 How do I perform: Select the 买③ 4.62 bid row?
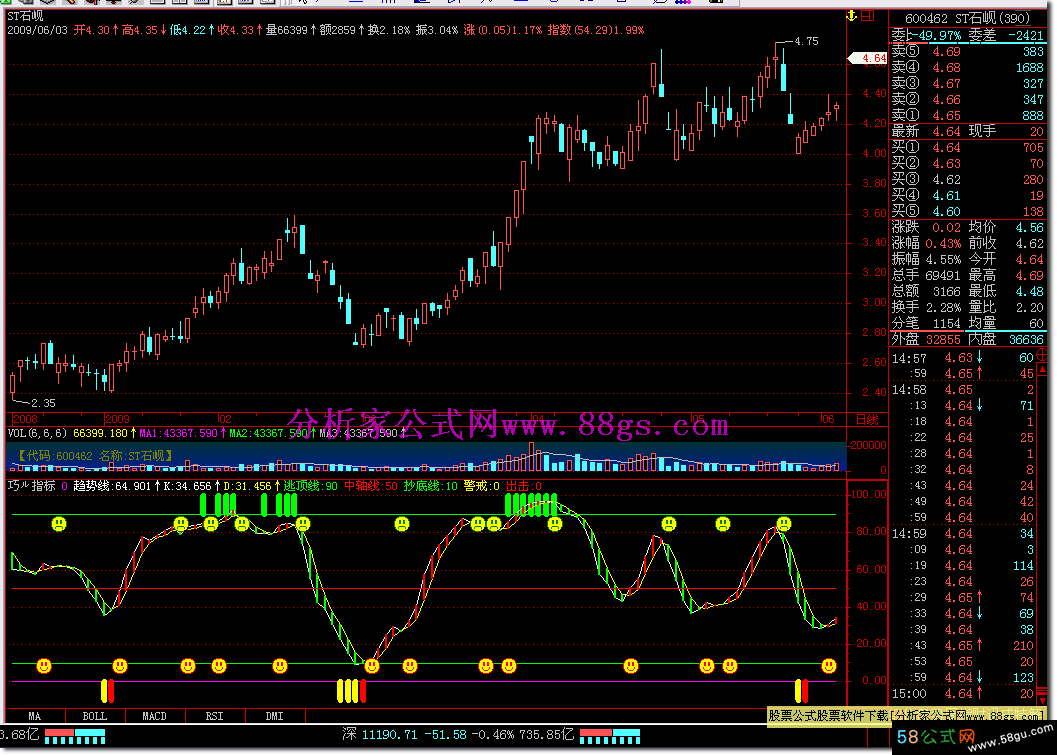(967, 179)
